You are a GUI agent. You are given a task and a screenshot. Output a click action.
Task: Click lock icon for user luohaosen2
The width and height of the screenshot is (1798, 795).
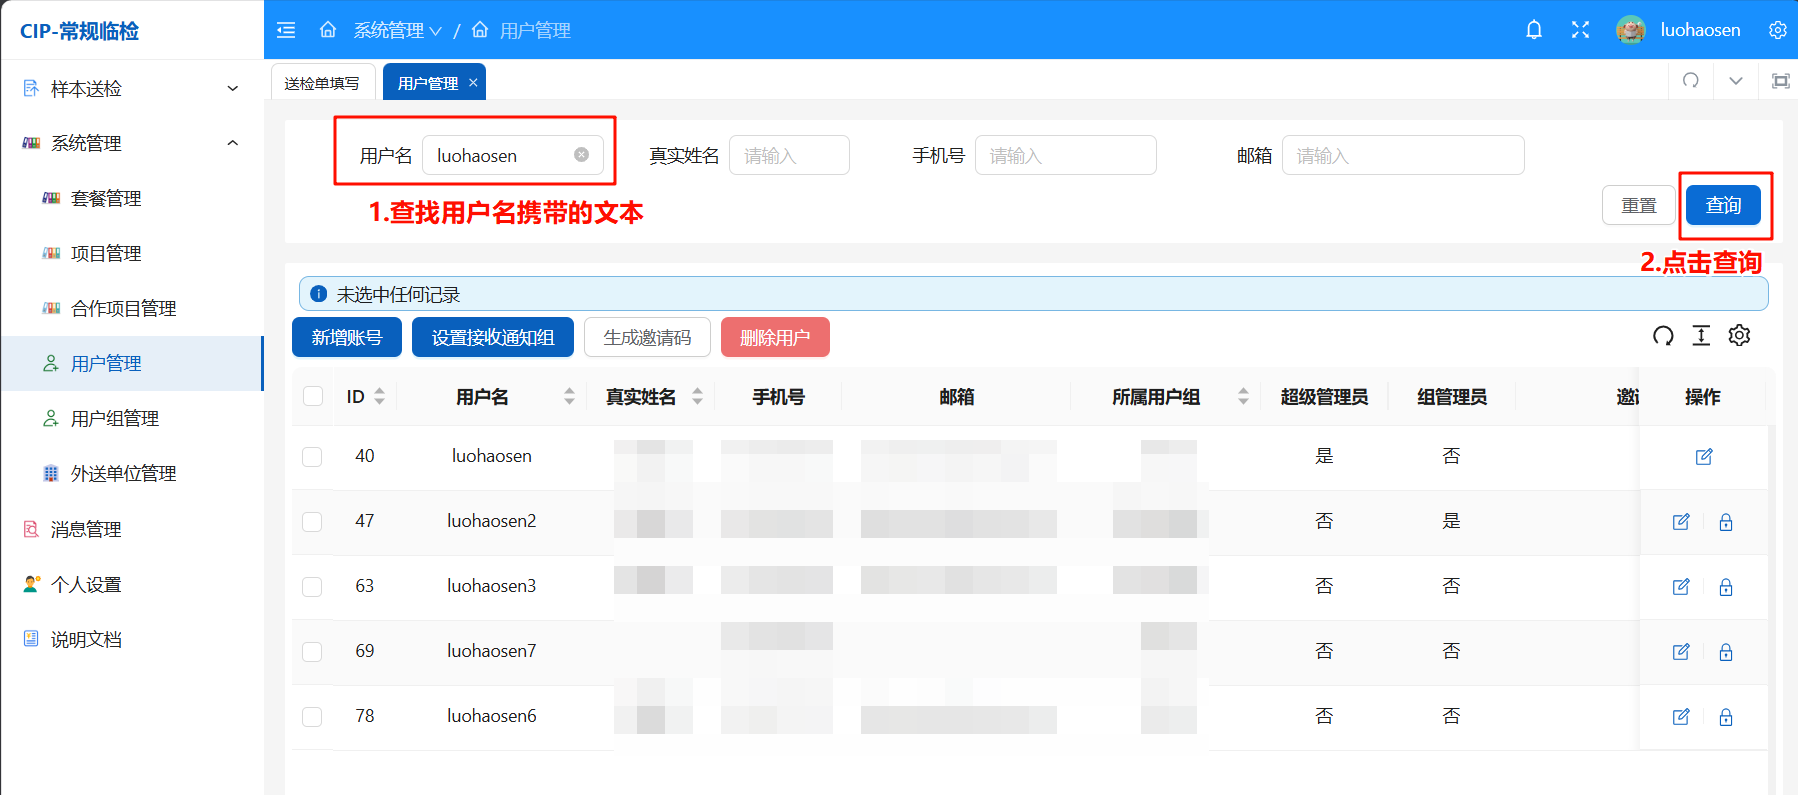(x=1725, y=522)
